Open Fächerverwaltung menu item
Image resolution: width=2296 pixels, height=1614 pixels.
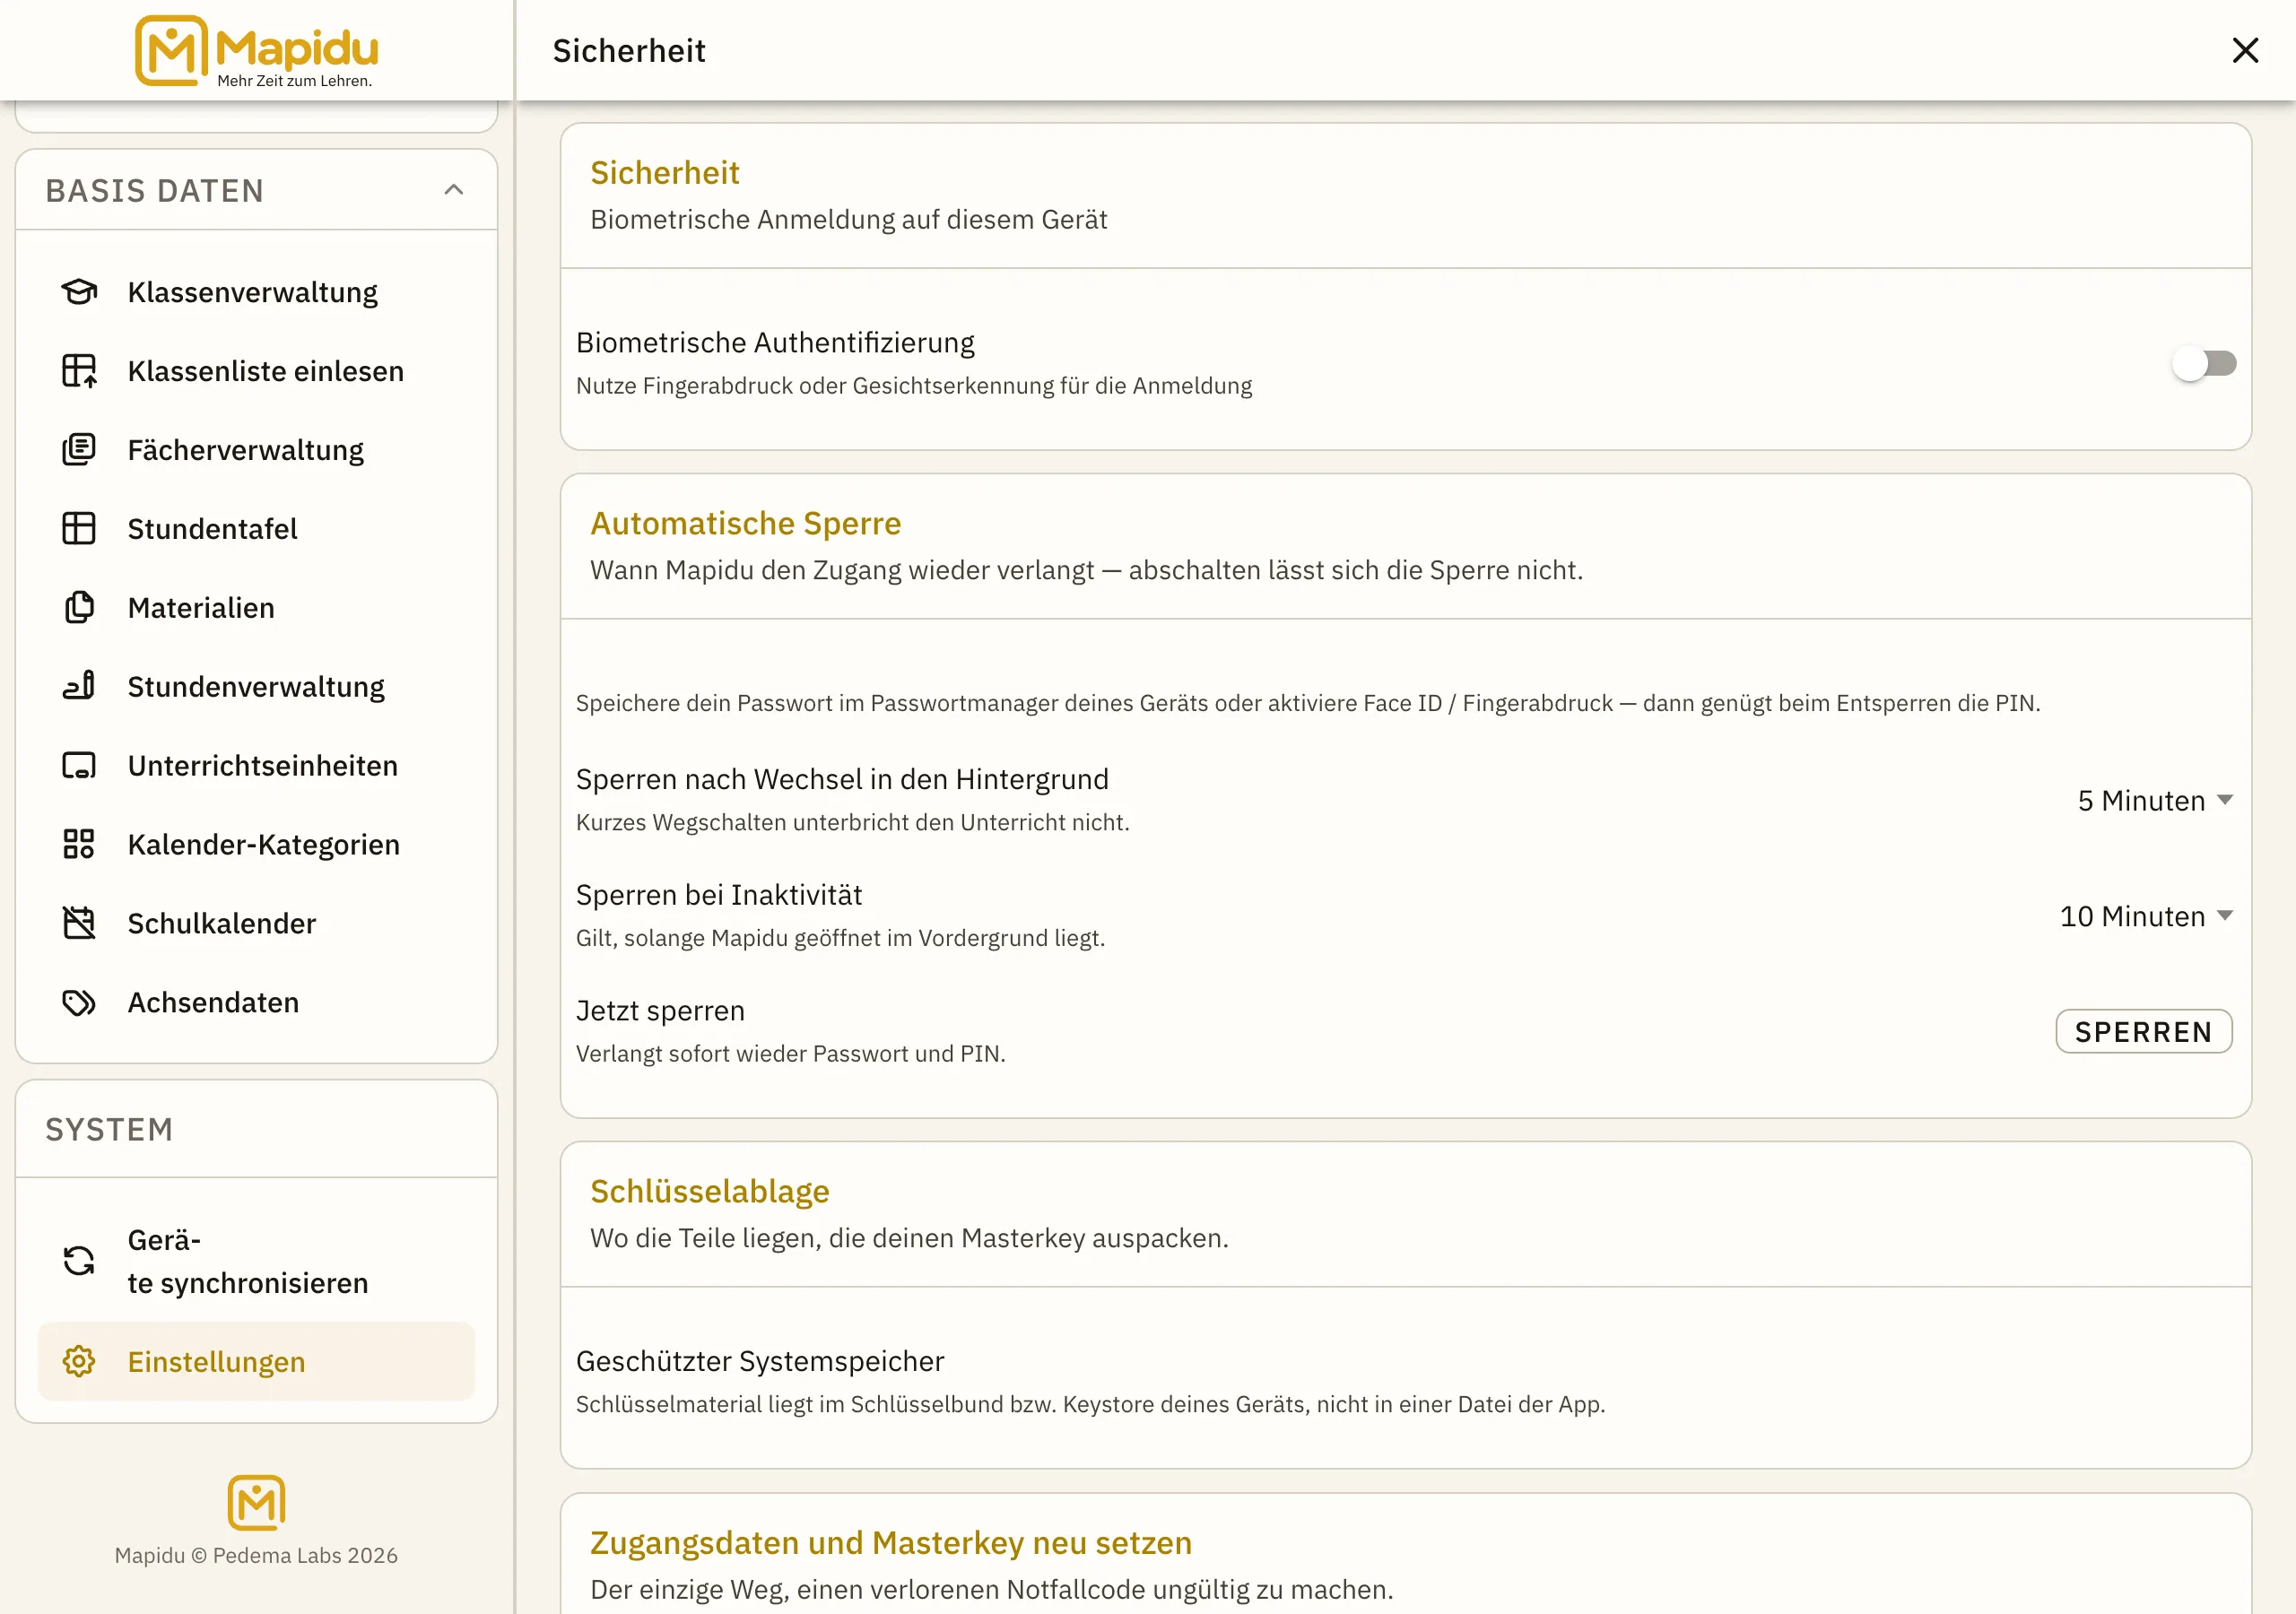pyautogui.click(x=256, y=450)
